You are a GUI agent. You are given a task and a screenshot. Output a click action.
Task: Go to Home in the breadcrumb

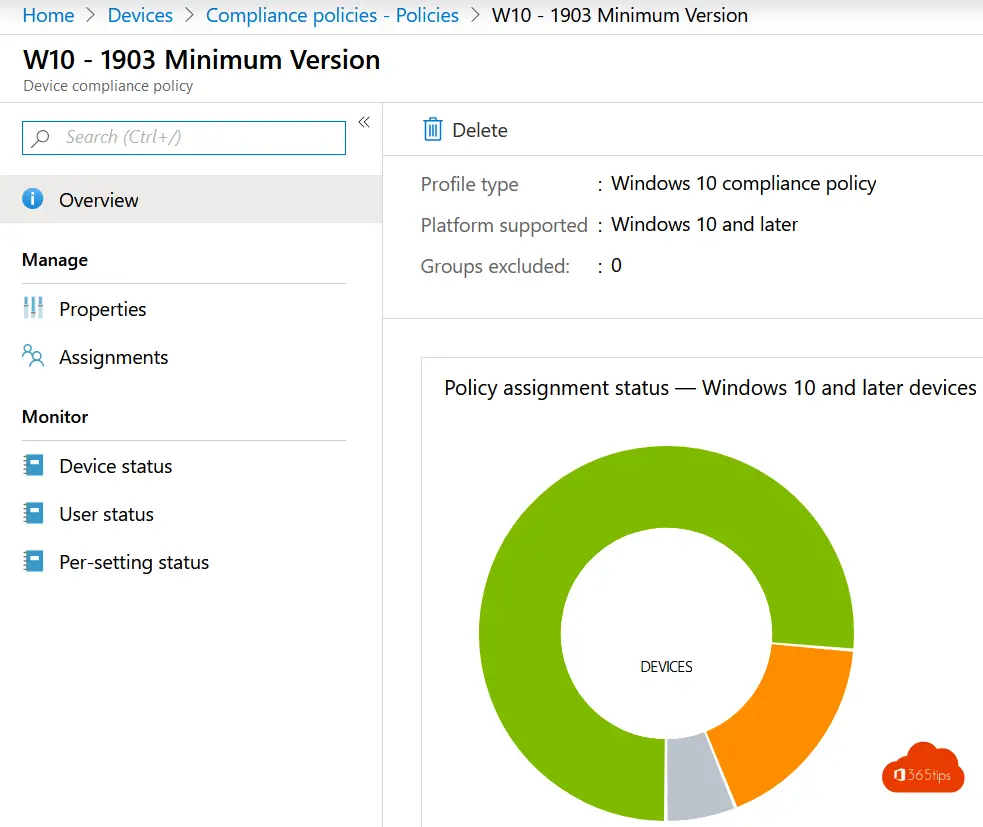(x=48, y=15)
